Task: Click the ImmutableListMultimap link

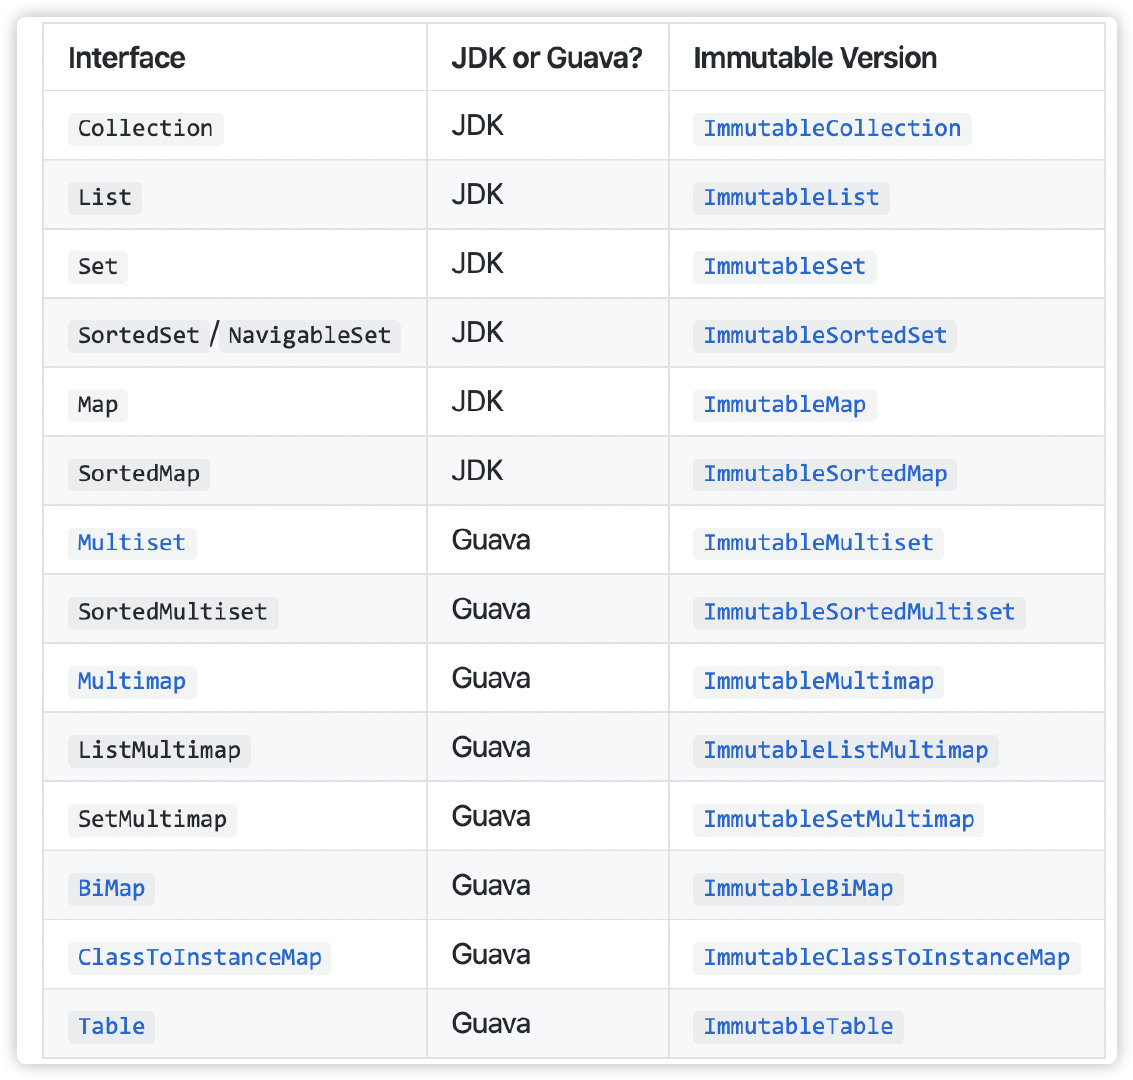Action: 845,750
